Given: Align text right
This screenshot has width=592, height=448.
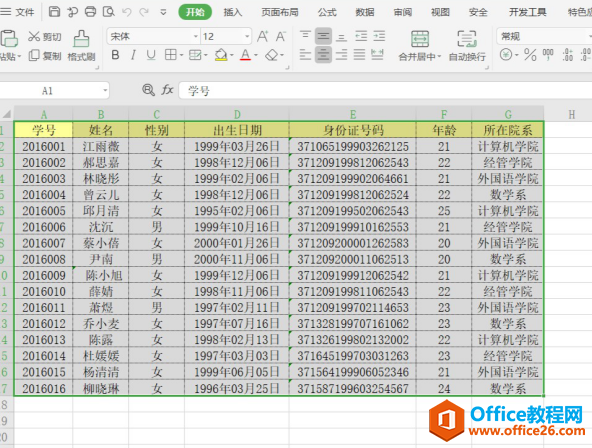Looking at the screenshot, I should coord(341,55).
